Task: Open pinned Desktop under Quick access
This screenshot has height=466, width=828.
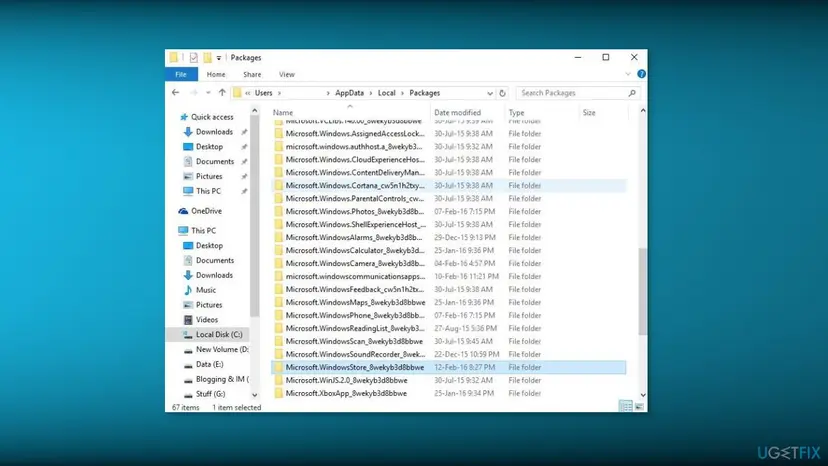Action: point(209,146)
